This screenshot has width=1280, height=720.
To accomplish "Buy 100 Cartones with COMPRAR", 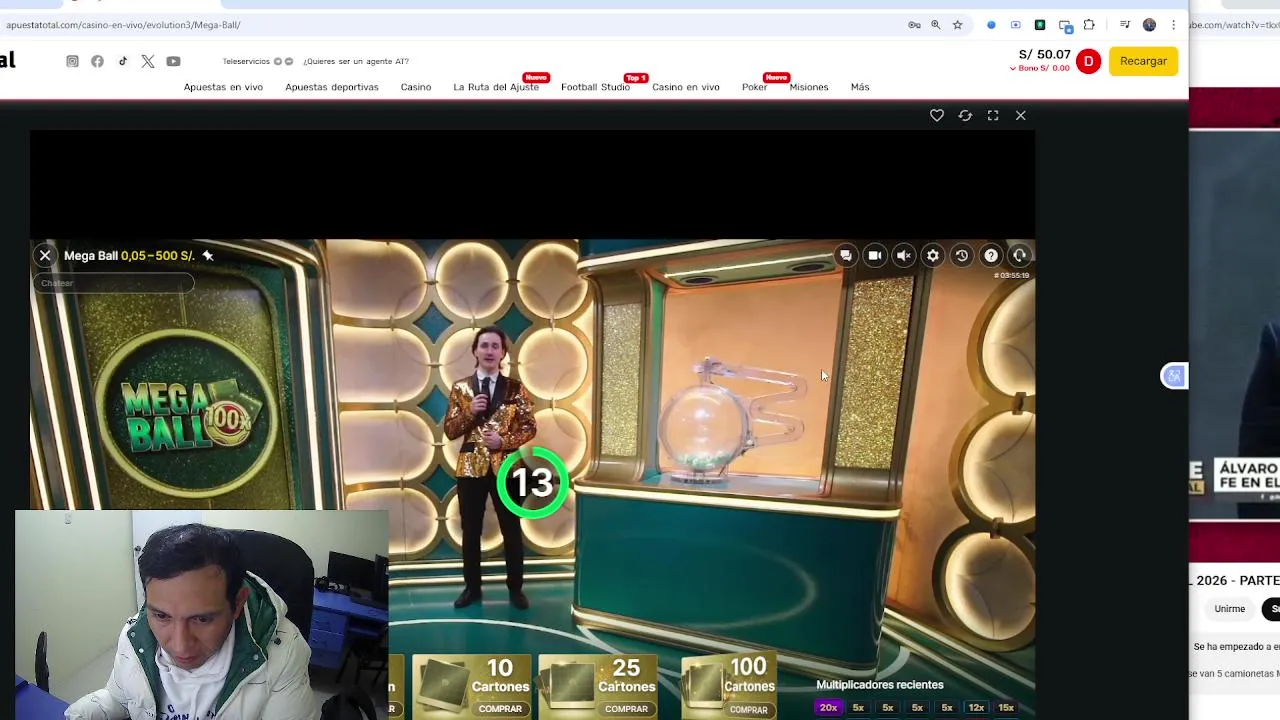I will point(748,710).
